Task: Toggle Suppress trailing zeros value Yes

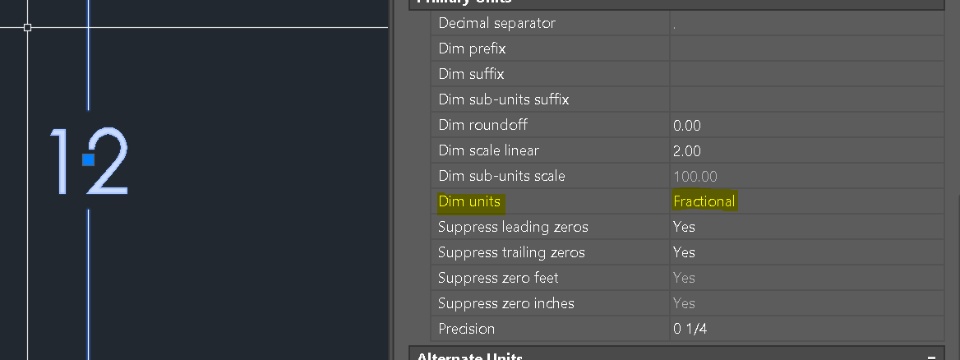Action: (806, 252)
